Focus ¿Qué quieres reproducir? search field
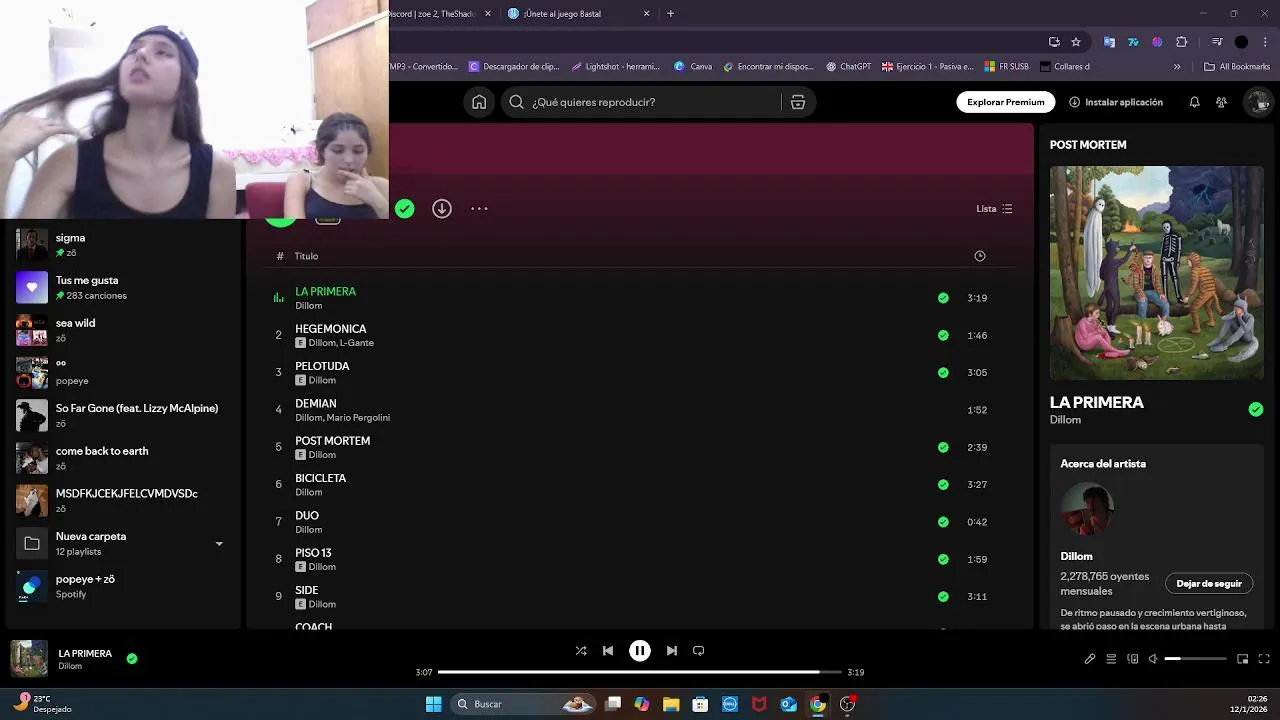 (x=642, y=102)
